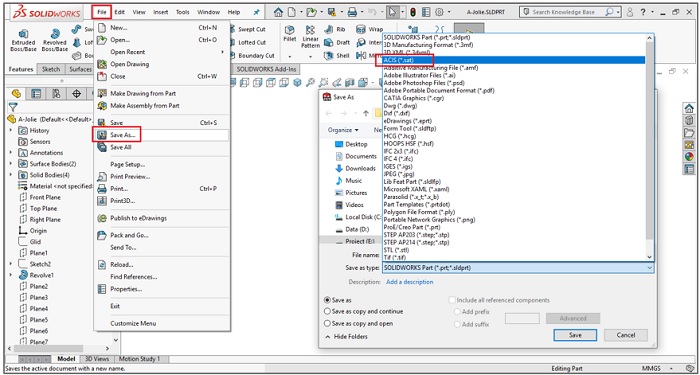Open the MMGS unit system in status bar
Viewport: 700px width, 375px height.
[656, 369]
